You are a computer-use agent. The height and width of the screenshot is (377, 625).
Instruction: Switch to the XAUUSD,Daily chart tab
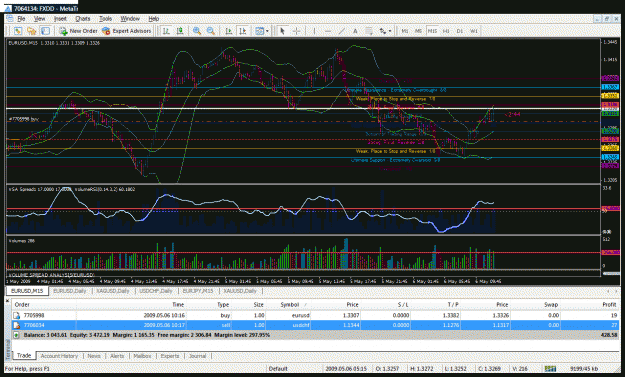point(240,291)
